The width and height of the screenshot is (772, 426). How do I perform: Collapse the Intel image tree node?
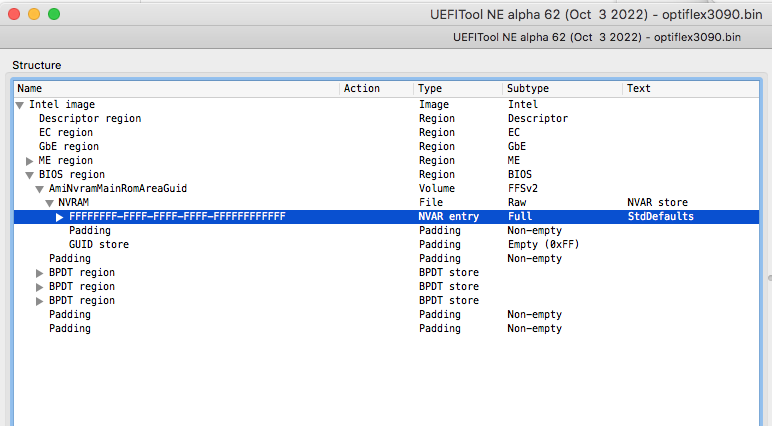click(x=20, y=104)
